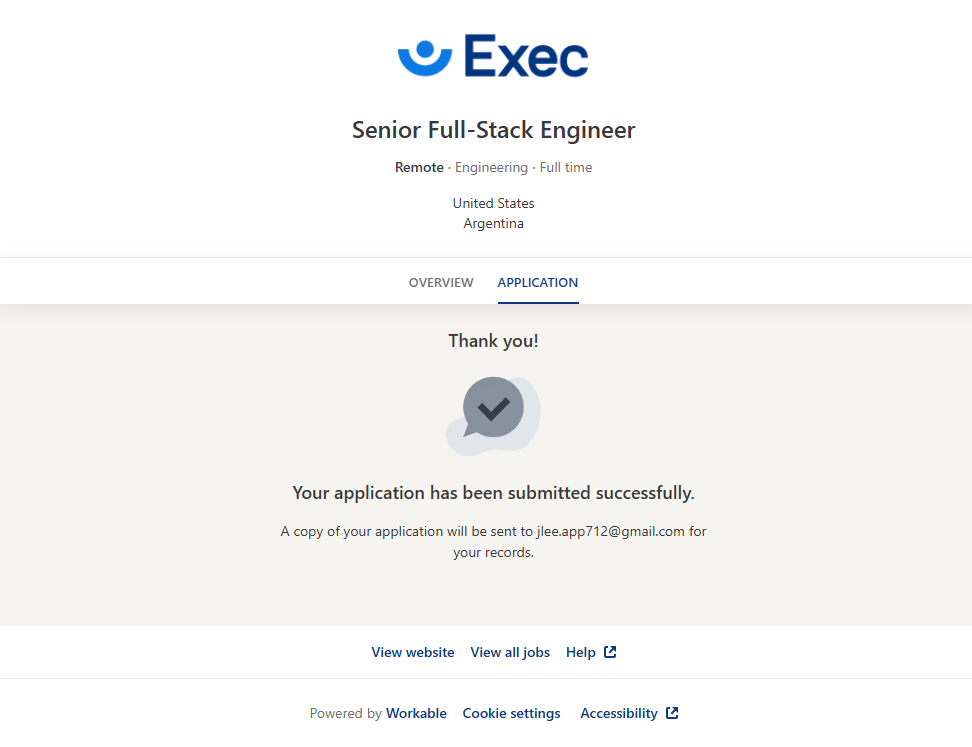This screenshot has width=972, height=747.
Task: Click the blue Exec smiley logo icon
Action: point(425,57)
